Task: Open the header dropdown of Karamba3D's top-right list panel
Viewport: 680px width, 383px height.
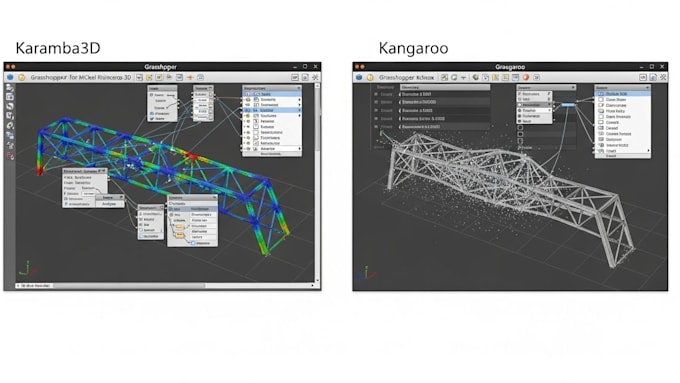Action: (x=298, y=88)
